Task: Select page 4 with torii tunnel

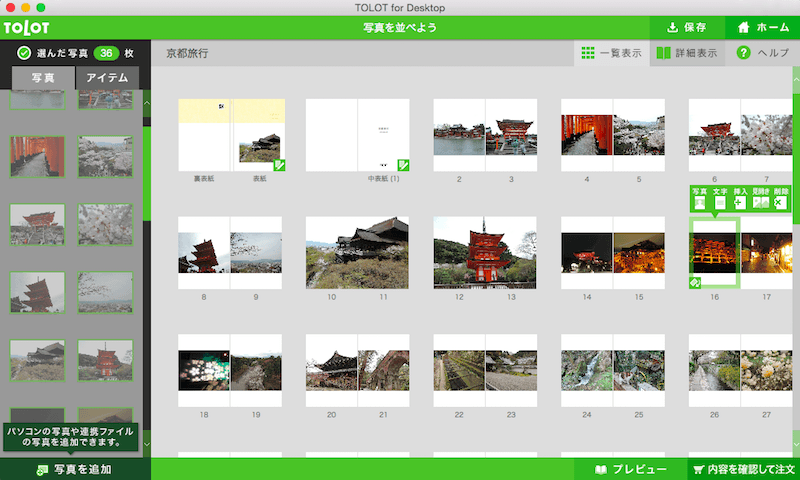Action: tap(587, 135)
